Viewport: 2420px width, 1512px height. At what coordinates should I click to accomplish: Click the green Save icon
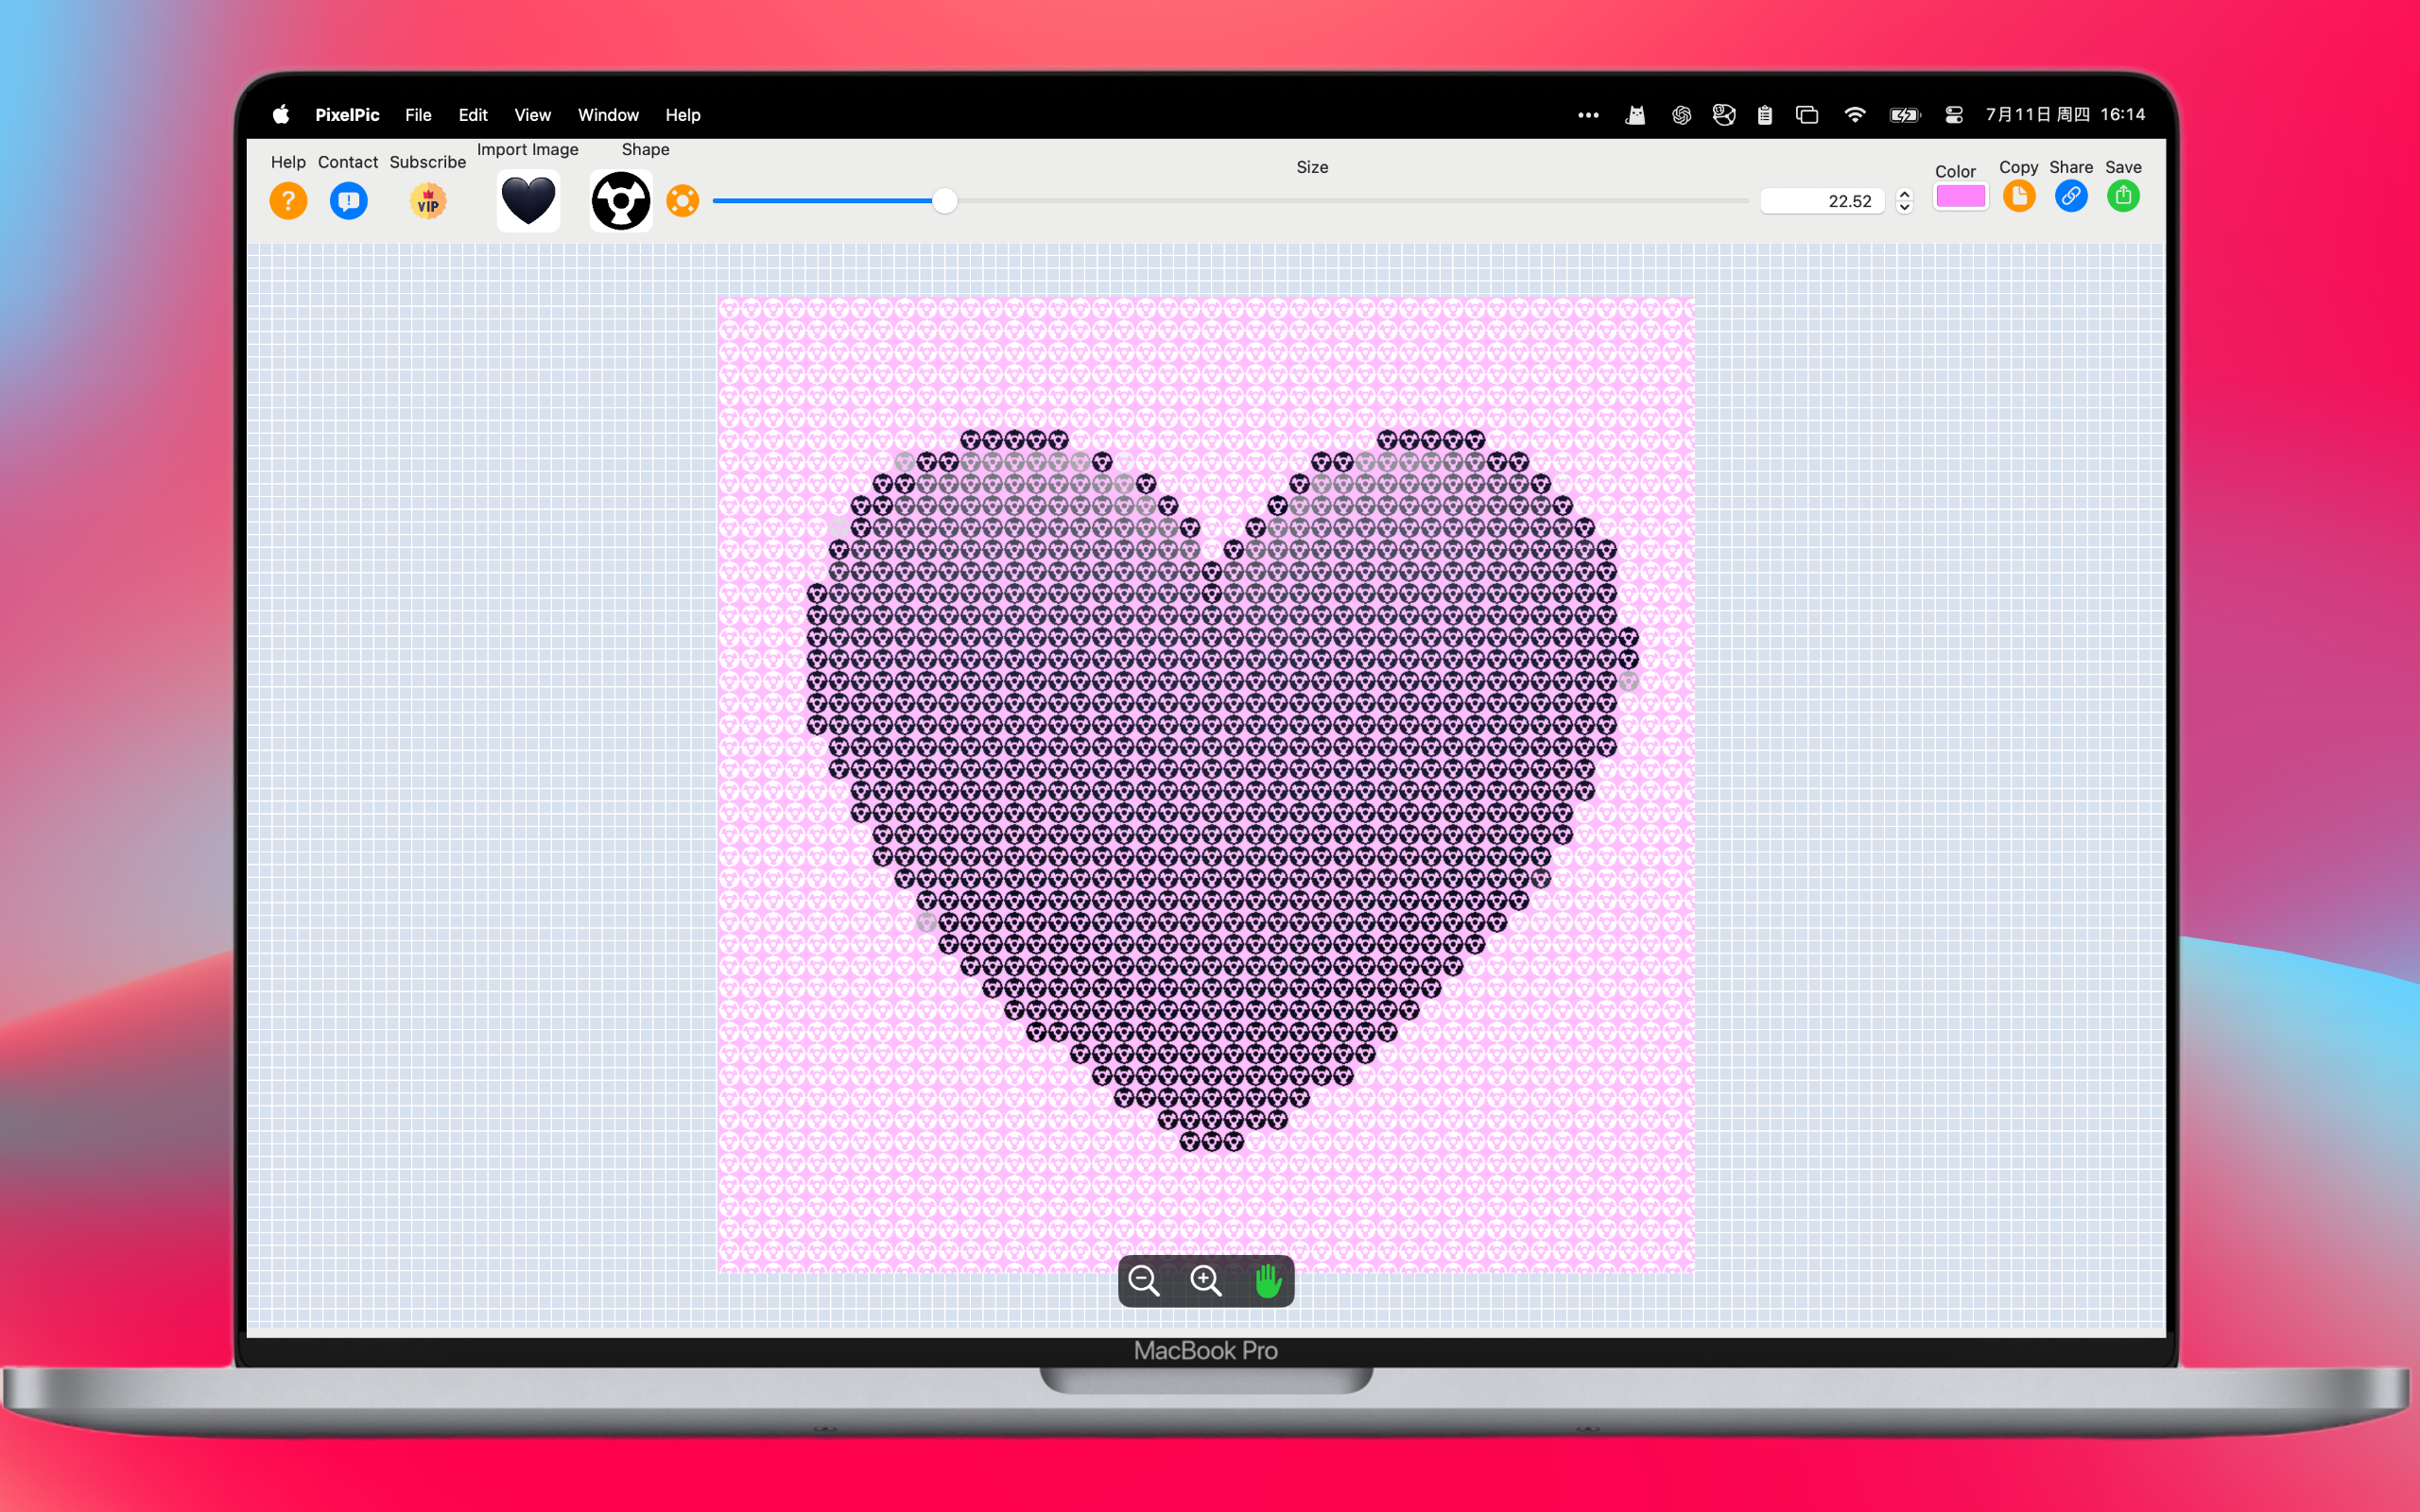point(2123,196)
